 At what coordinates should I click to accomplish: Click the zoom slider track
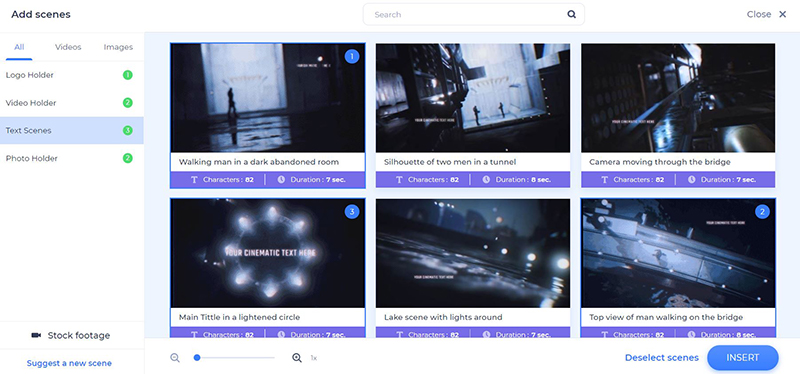[235, 358]
